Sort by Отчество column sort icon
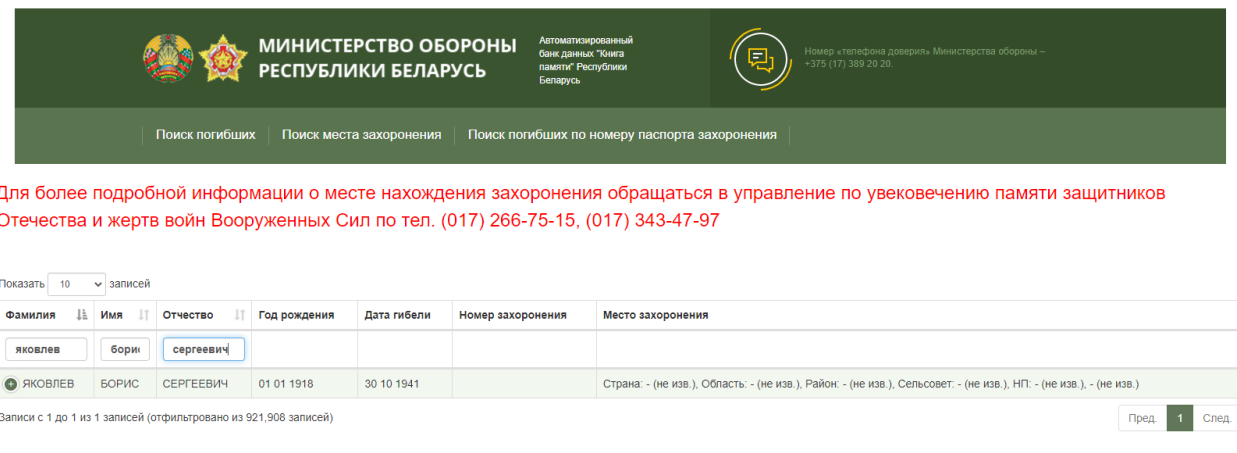 tap(239, 315)
